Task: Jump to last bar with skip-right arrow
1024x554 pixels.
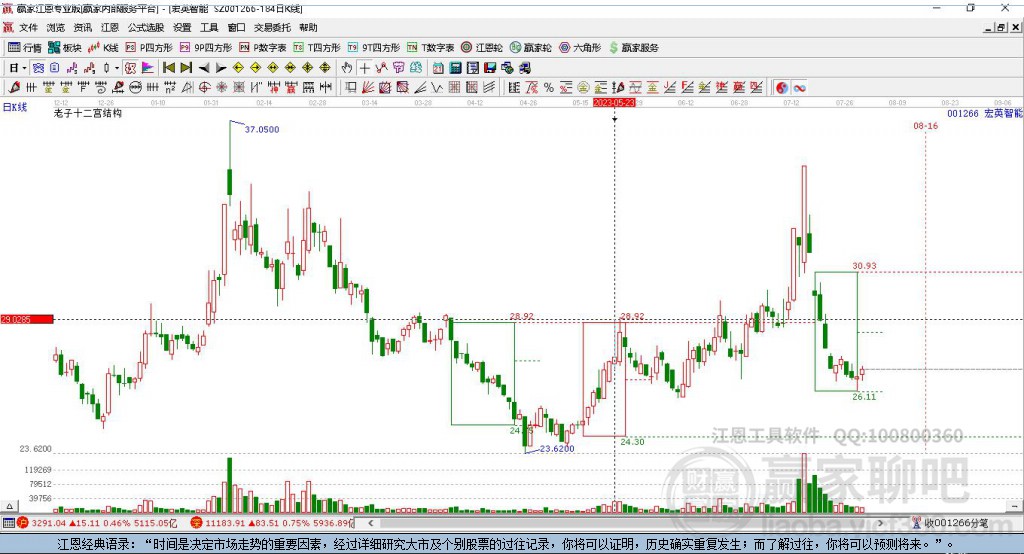Action: [186, 68]
